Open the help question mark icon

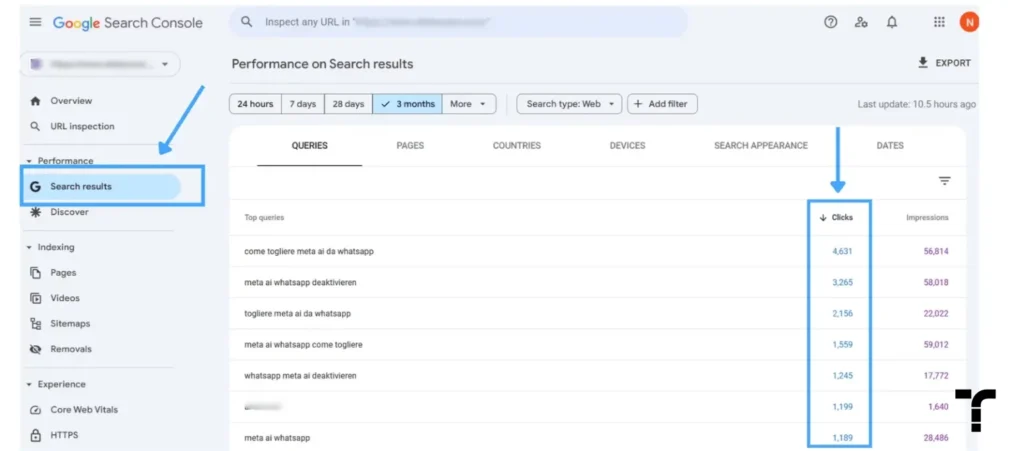830,22
